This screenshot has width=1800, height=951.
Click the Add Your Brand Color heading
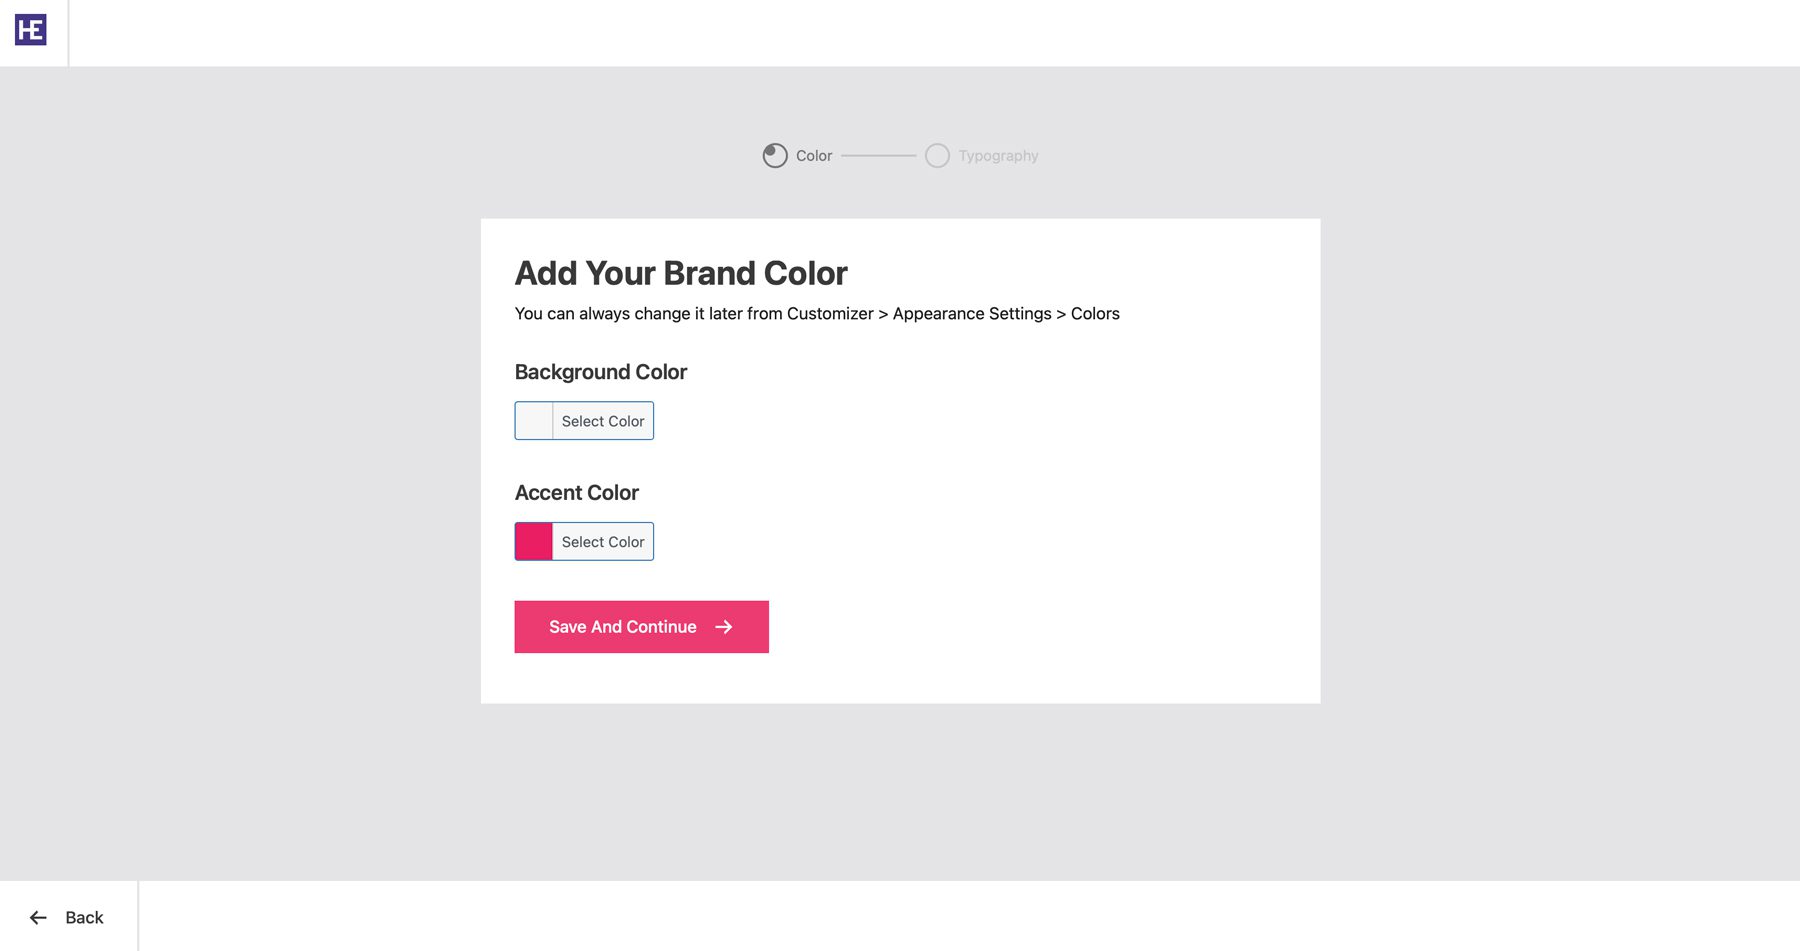[x=681, y=273]
